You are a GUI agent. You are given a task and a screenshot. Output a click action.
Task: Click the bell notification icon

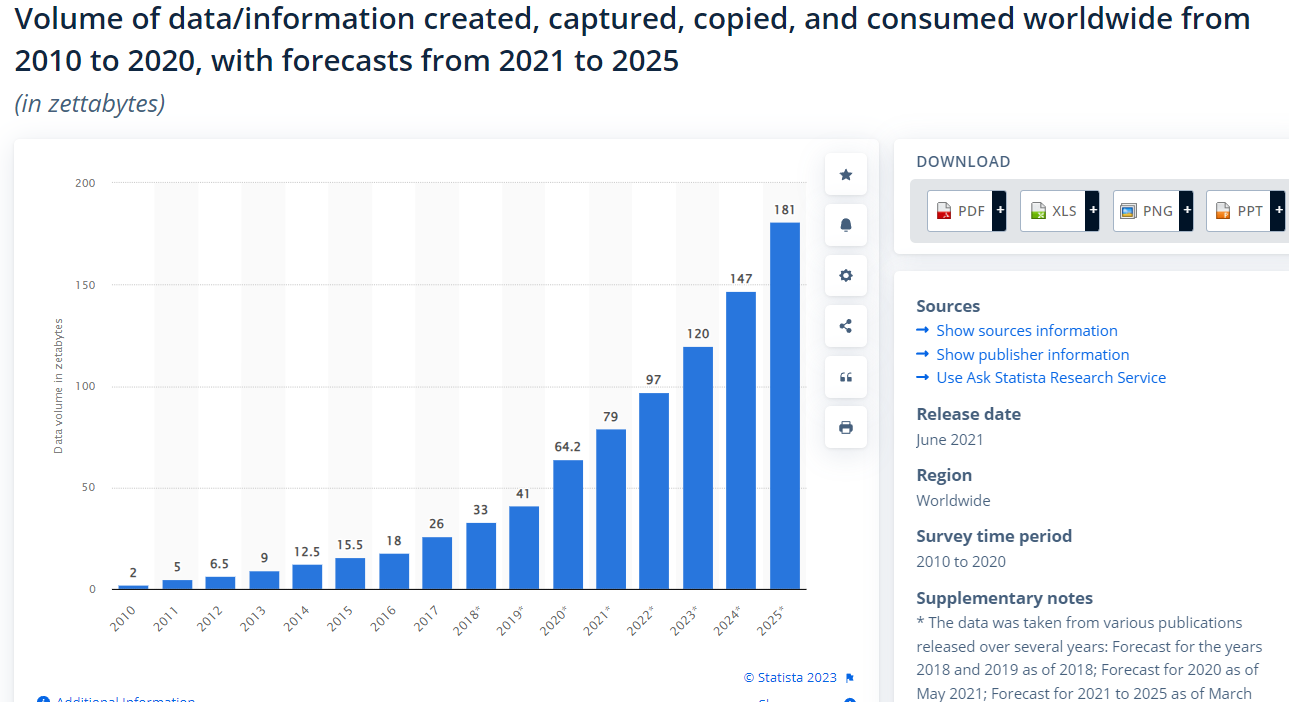coord(846,225)
